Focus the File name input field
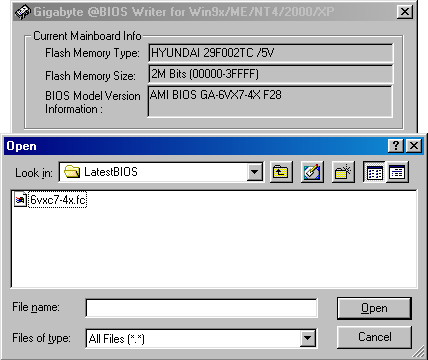The height and width of the screenshot is (360, 428). click(x=201, y=308)
